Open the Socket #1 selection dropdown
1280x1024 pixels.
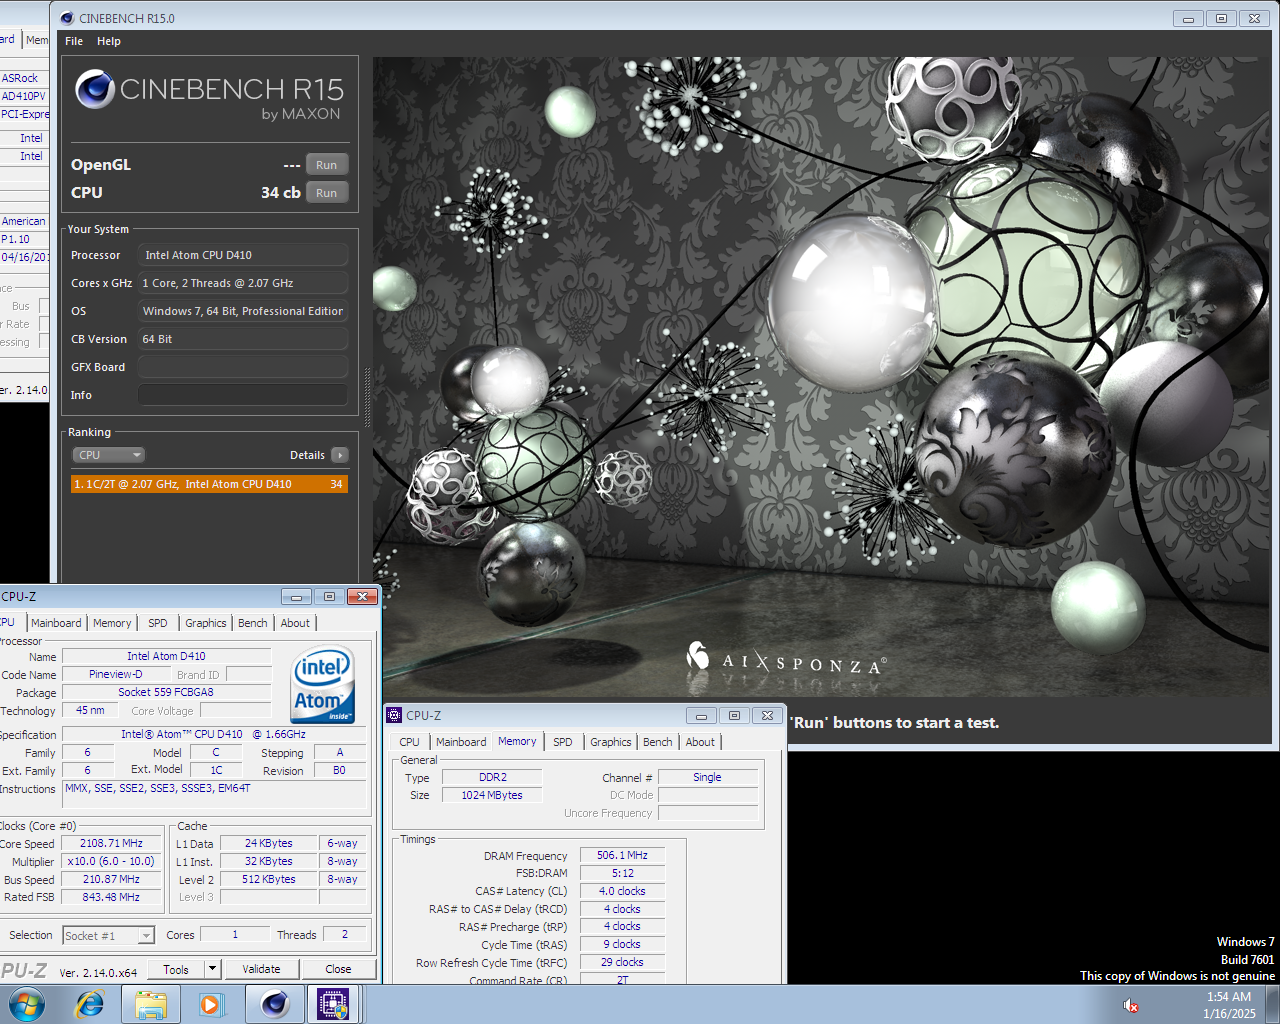(x=108, y=936)
